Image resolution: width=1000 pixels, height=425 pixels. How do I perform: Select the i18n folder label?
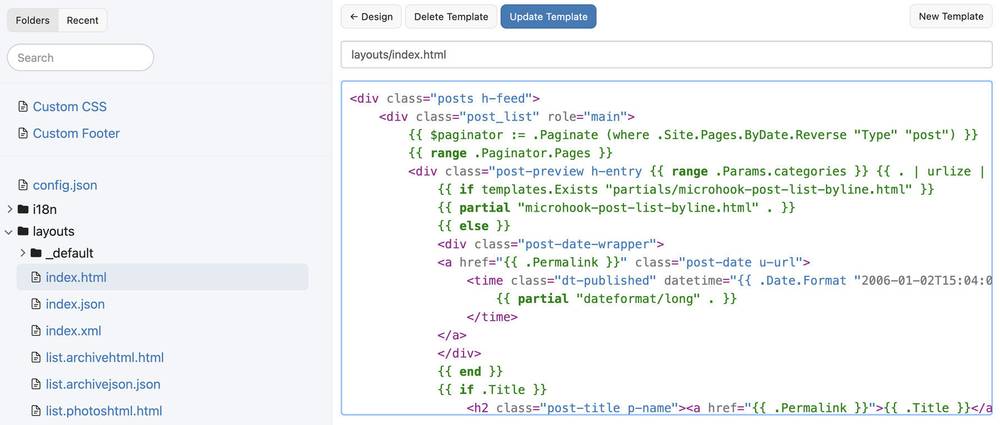(x=45, y=209)
